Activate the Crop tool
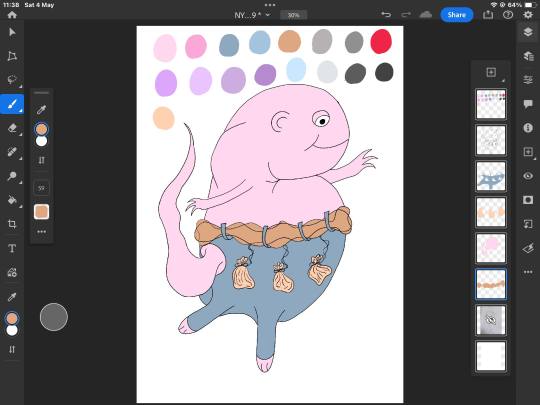This screenshot has height=405, width=540. pyautogui.click(x=12, y=224)
